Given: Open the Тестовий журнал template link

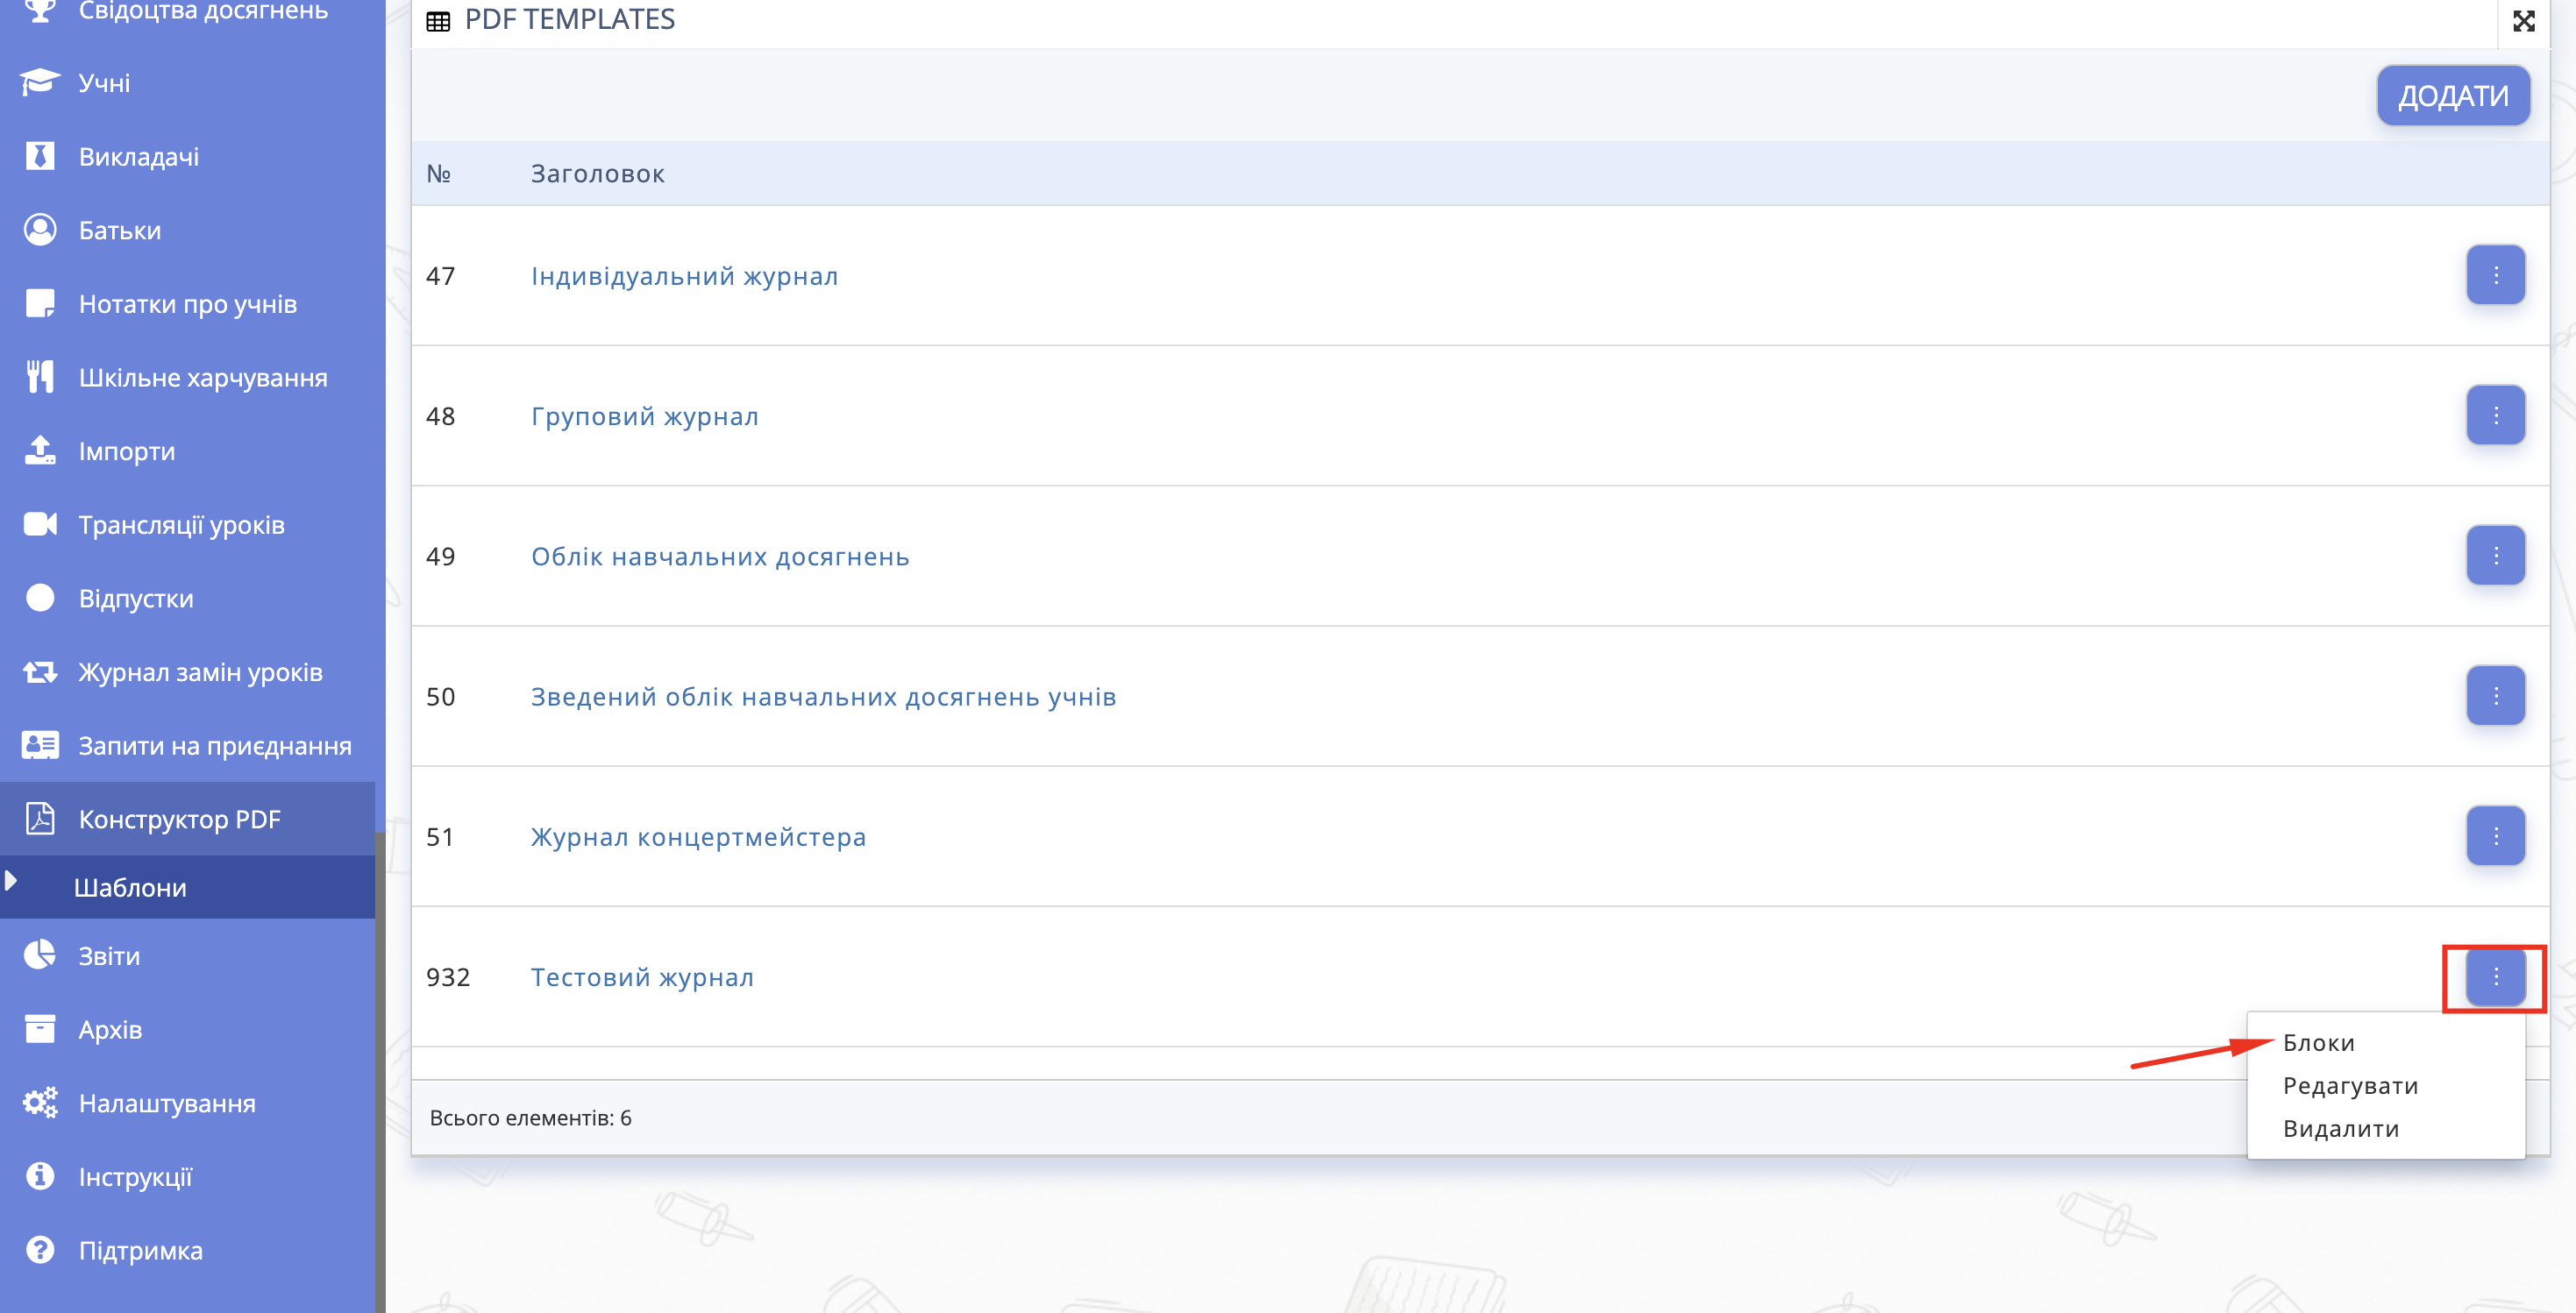Looking at the screenshot, I should 641,977.
